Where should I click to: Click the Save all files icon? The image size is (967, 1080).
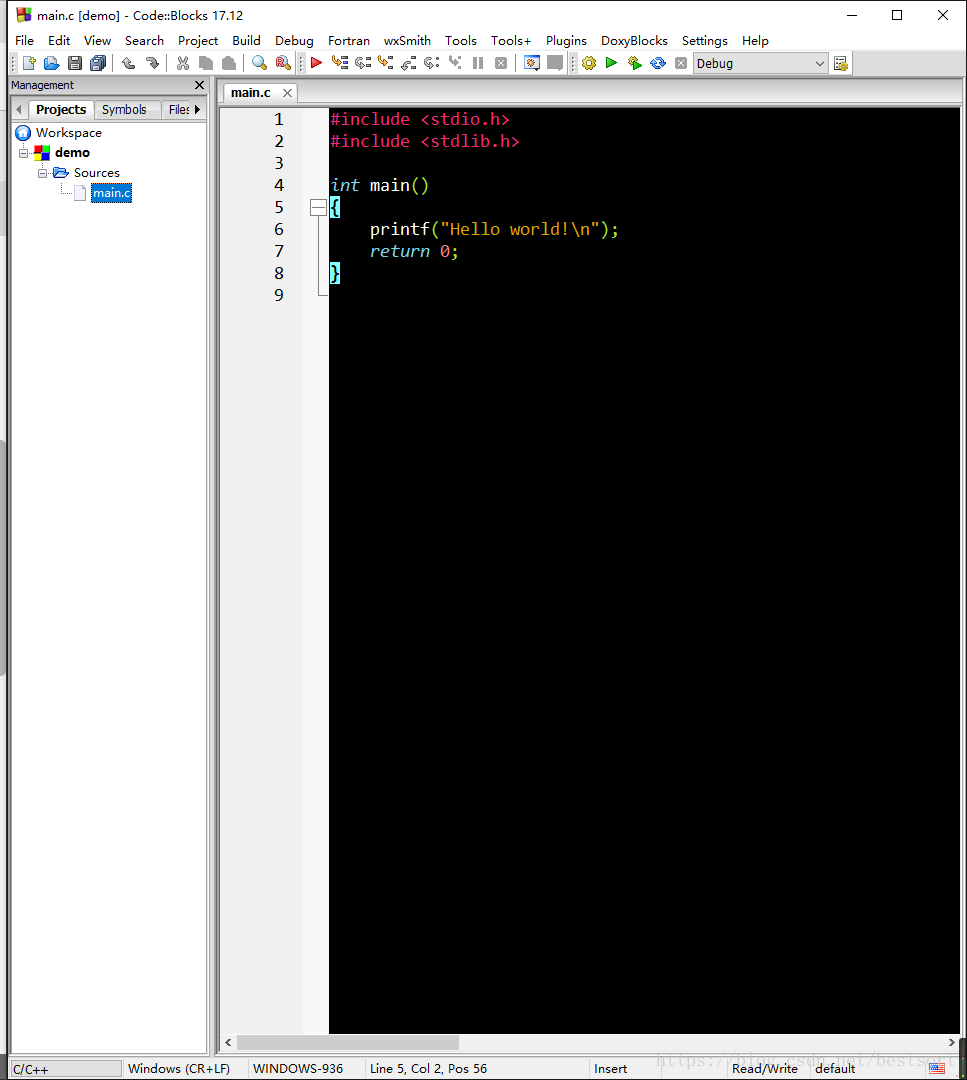point(98,63)
